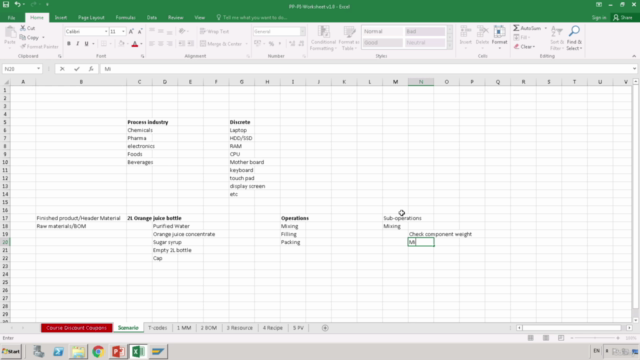Viewport: 640px width, 360px height.
Task: Toggle Italic formatting
Action: pyautogui.click(x=78, y=44)
